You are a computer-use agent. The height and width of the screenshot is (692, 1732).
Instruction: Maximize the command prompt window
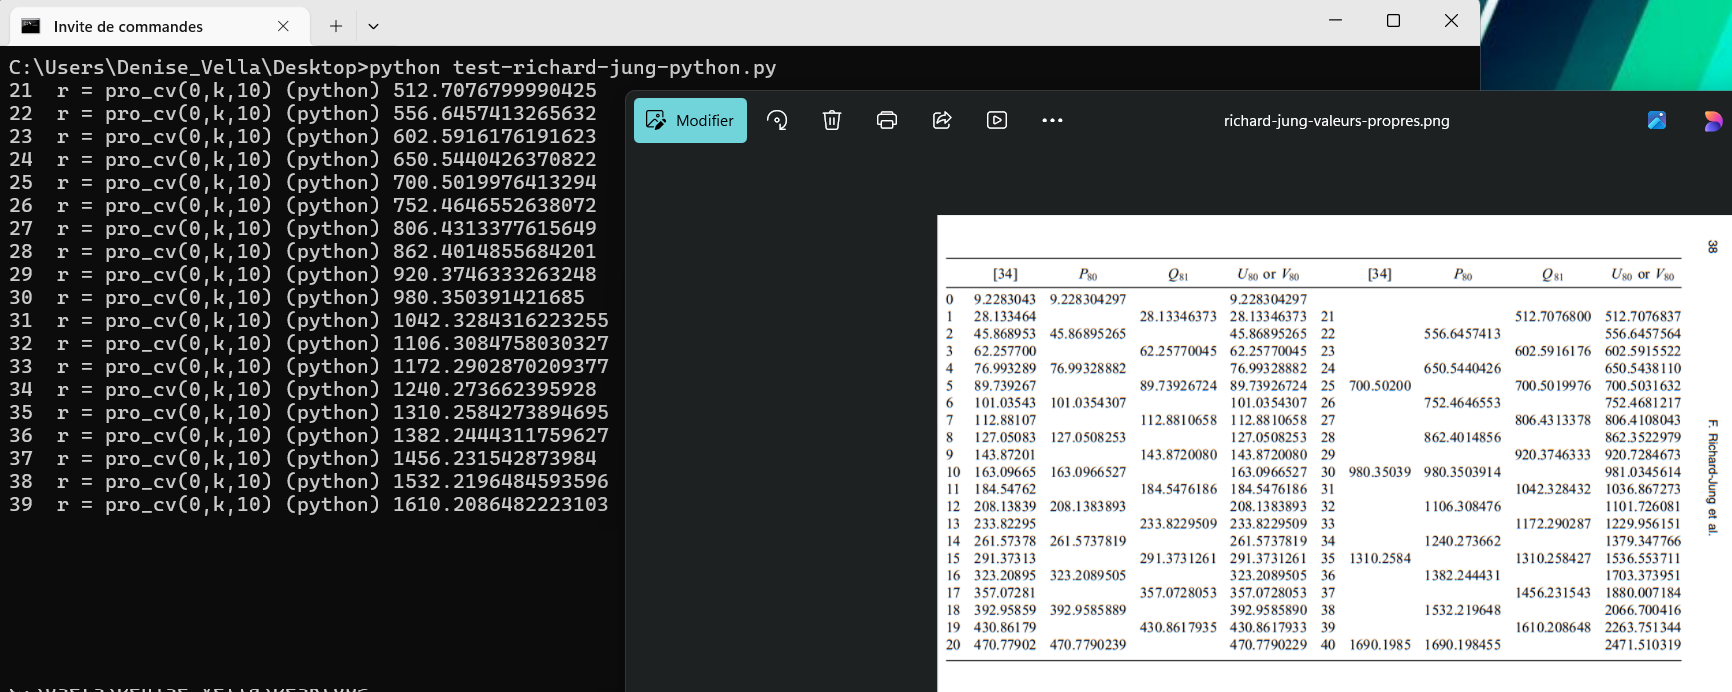(1393, 21)
